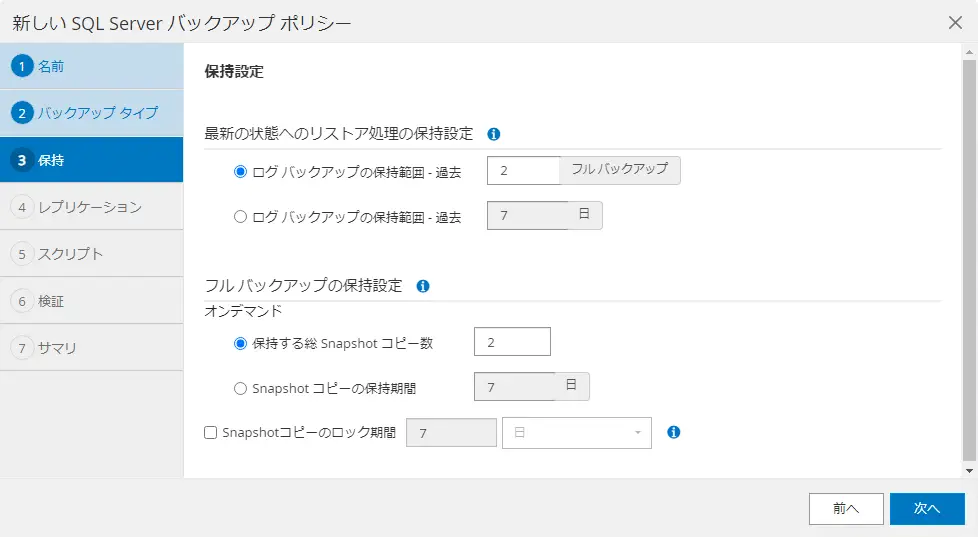978x537 pixels.
Task: Click info icon next to フル バックアップの保持設定
Action: tap(423, 286)
